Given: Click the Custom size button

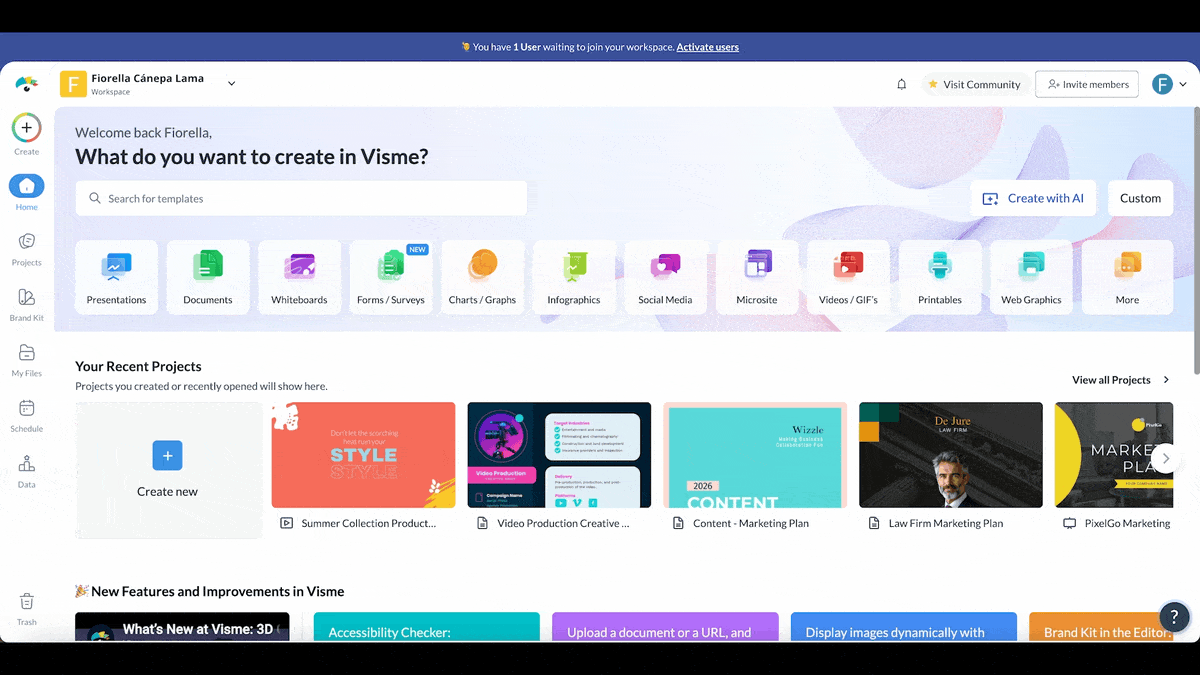Looking at the screenshot, I should coord(1140,198).
